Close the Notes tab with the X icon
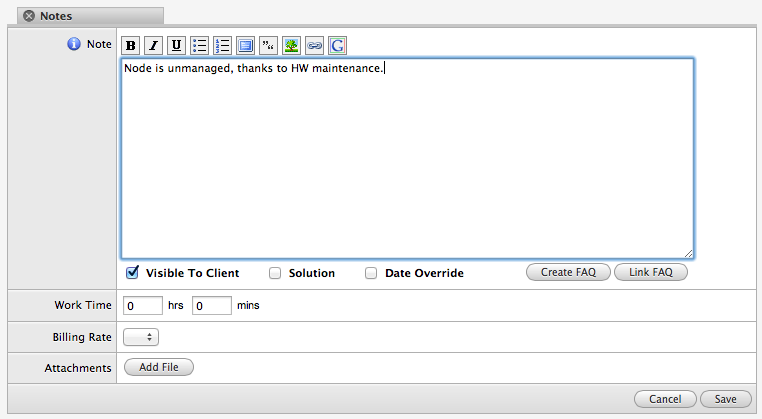Image resolution: width=762 pixels, height=419 pixels. point(29,16)
